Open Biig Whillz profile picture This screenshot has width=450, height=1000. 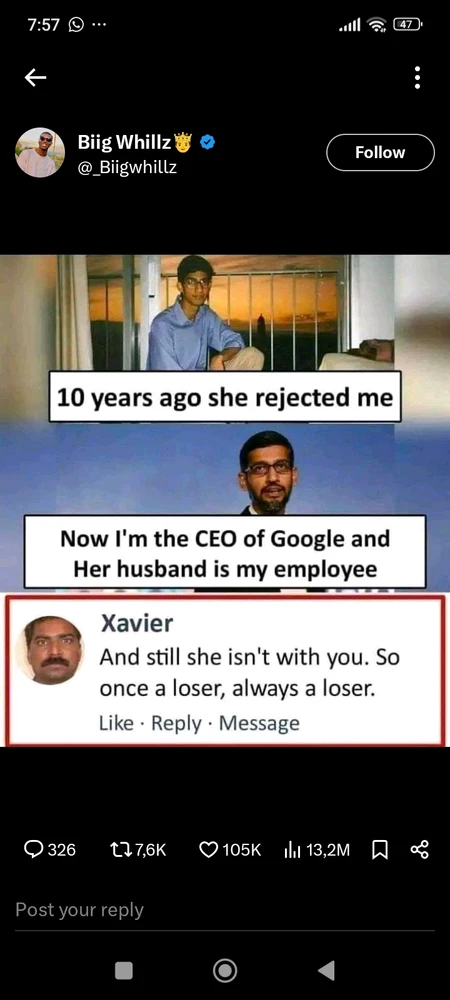pyautogui.click(x=40, y=152)
